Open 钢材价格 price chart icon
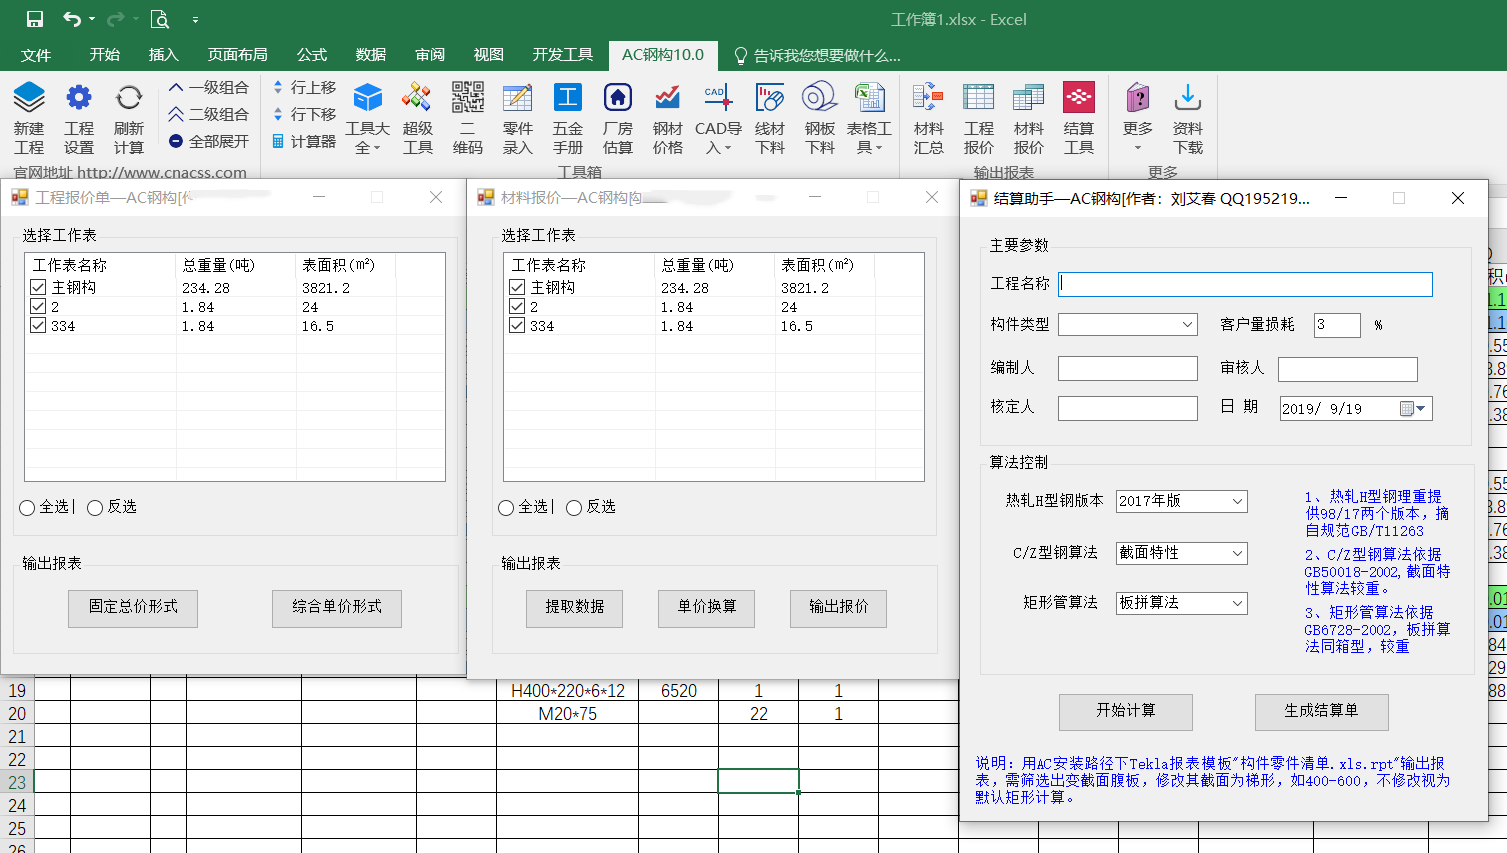This screenshot has height=853, width=1507. [x=668, y=118]
